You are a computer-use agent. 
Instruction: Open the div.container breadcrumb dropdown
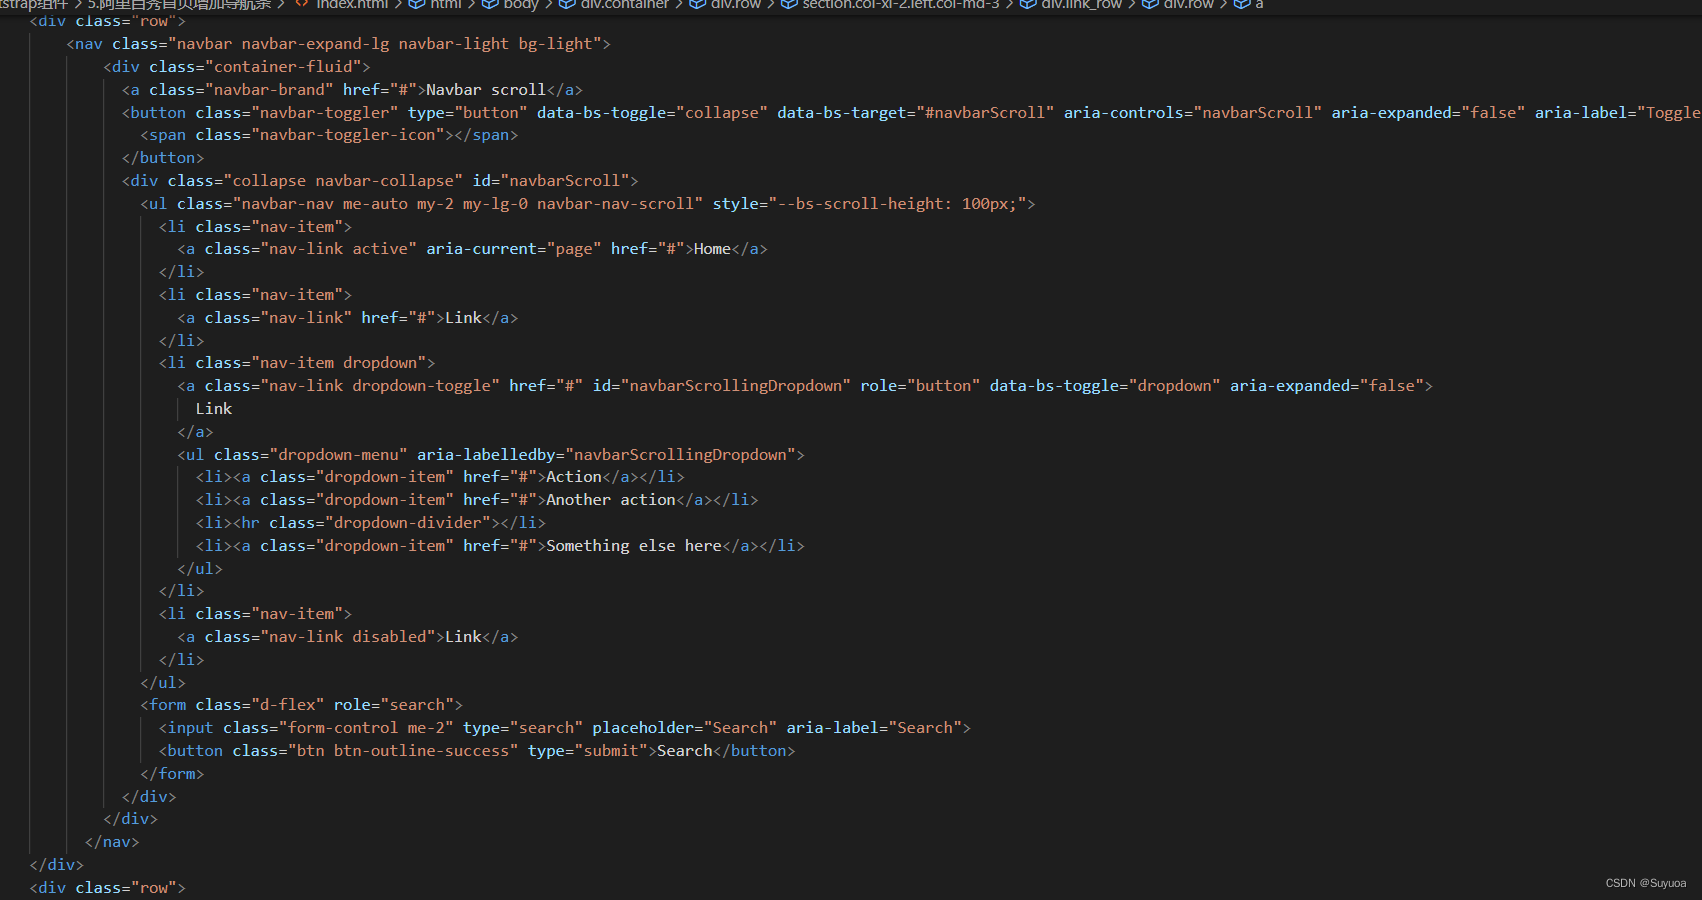pos(627,5)
